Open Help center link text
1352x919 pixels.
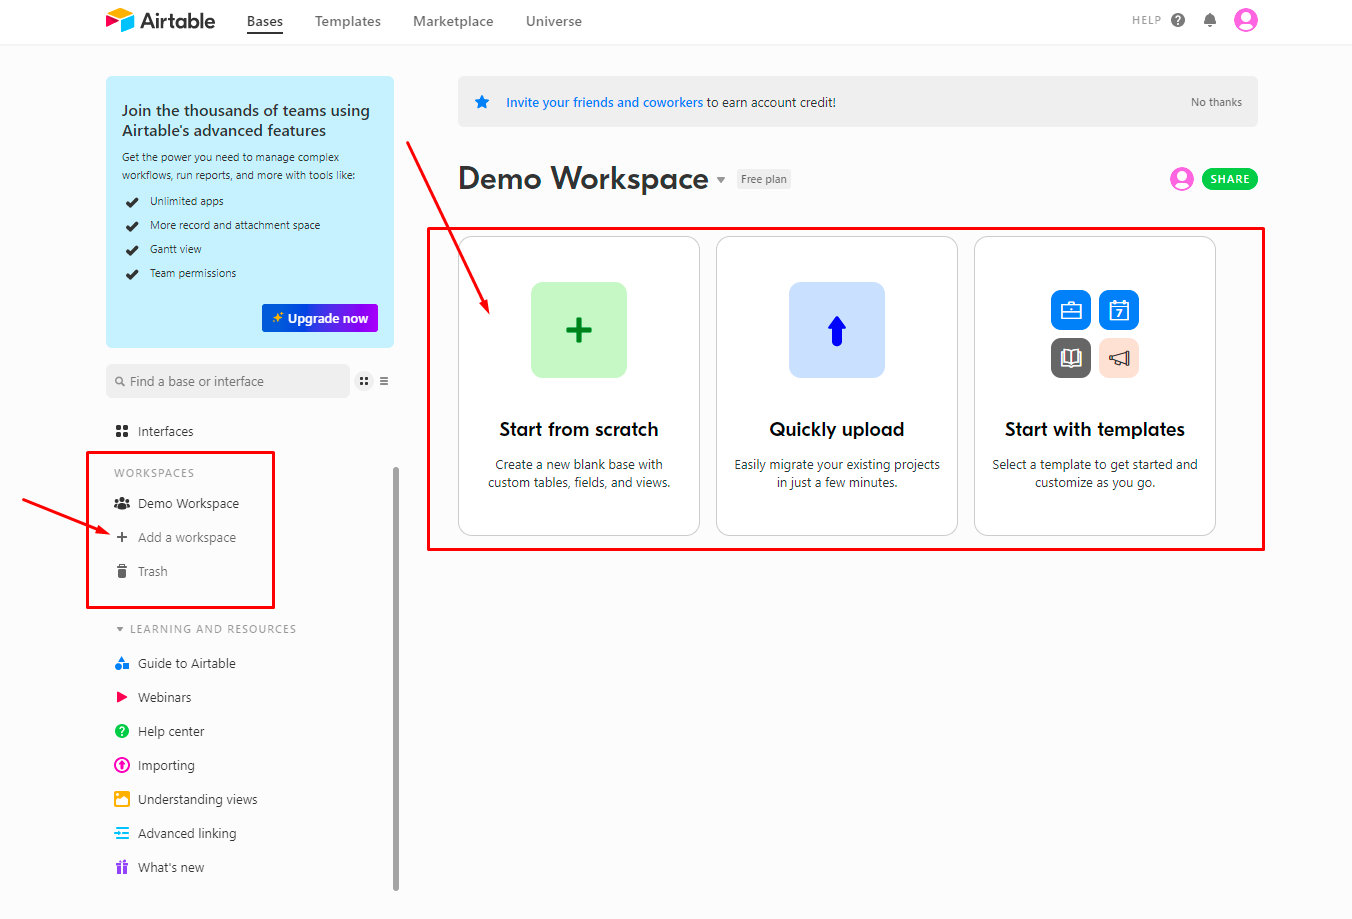coord(171,731)
